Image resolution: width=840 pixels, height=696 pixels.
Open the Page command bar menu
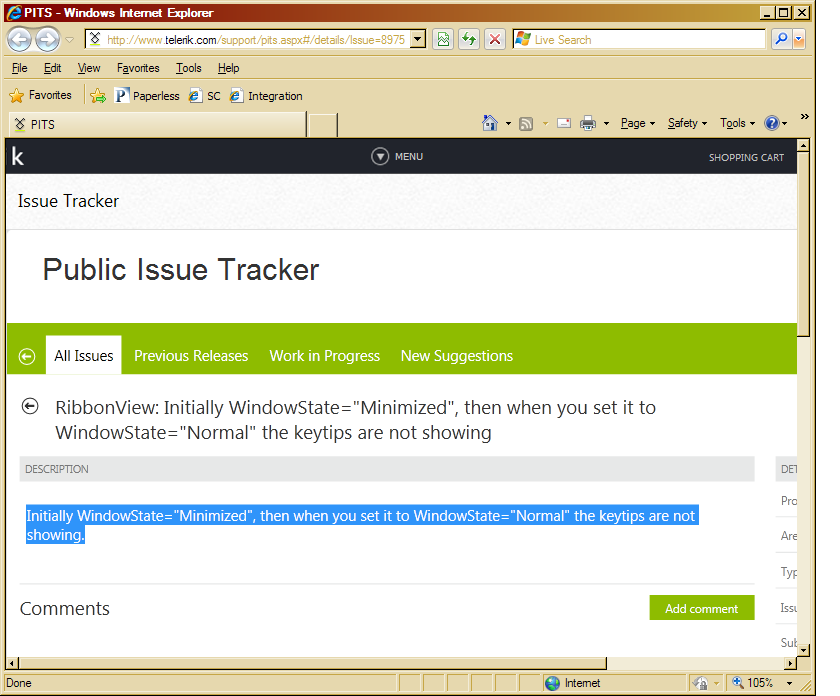coord(638,123)
